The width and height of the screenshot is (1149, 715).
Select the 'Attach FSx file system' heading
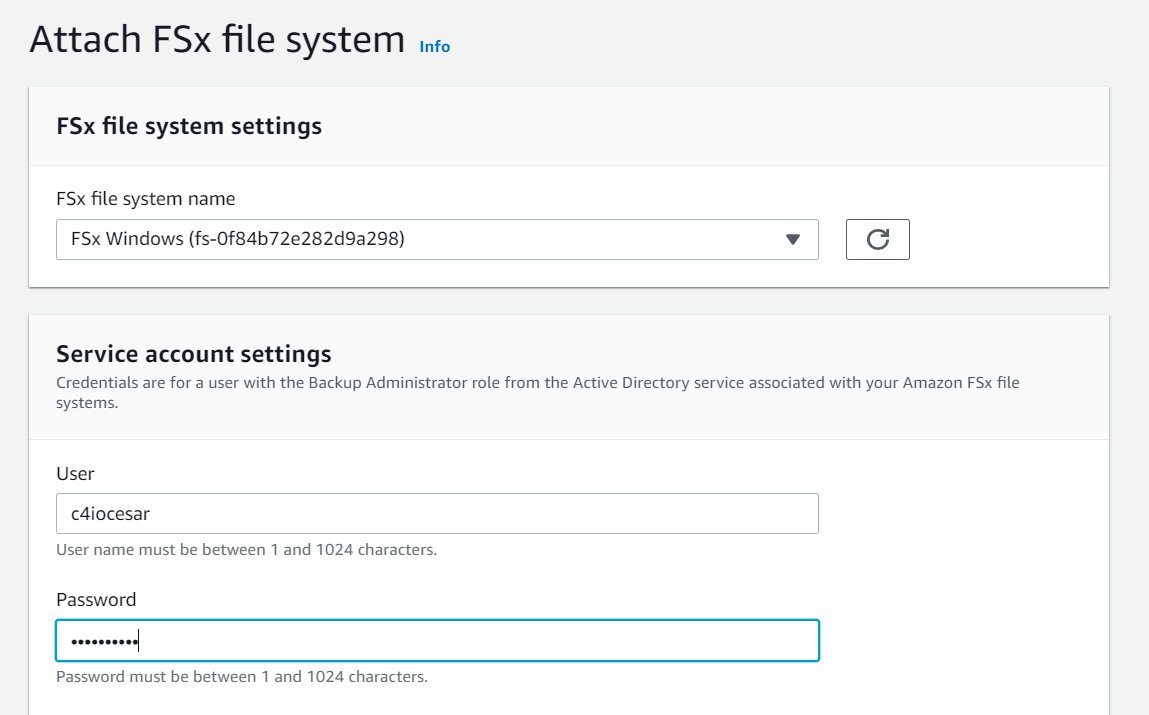point(217,39)
